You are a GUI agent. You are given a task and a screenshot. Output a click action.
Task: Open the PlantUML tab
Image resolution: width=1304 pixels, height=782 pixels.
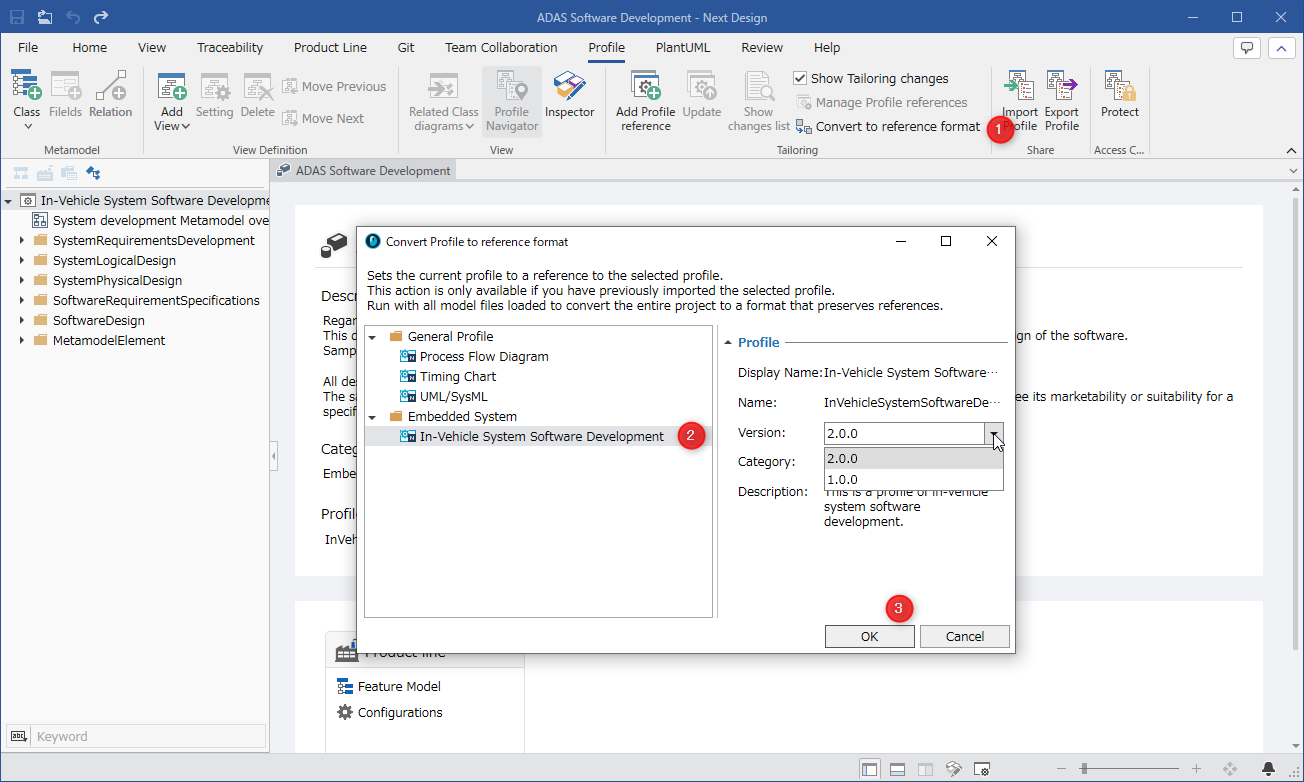[x=683, y=47]
